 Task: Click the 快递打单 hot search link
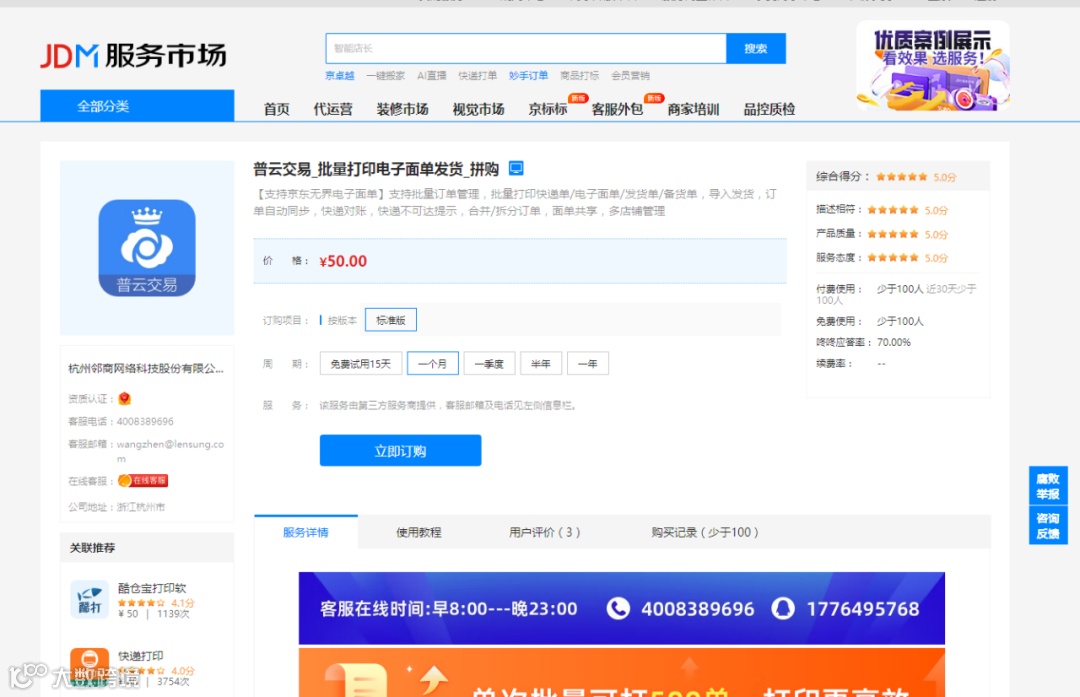pos(477,76)
